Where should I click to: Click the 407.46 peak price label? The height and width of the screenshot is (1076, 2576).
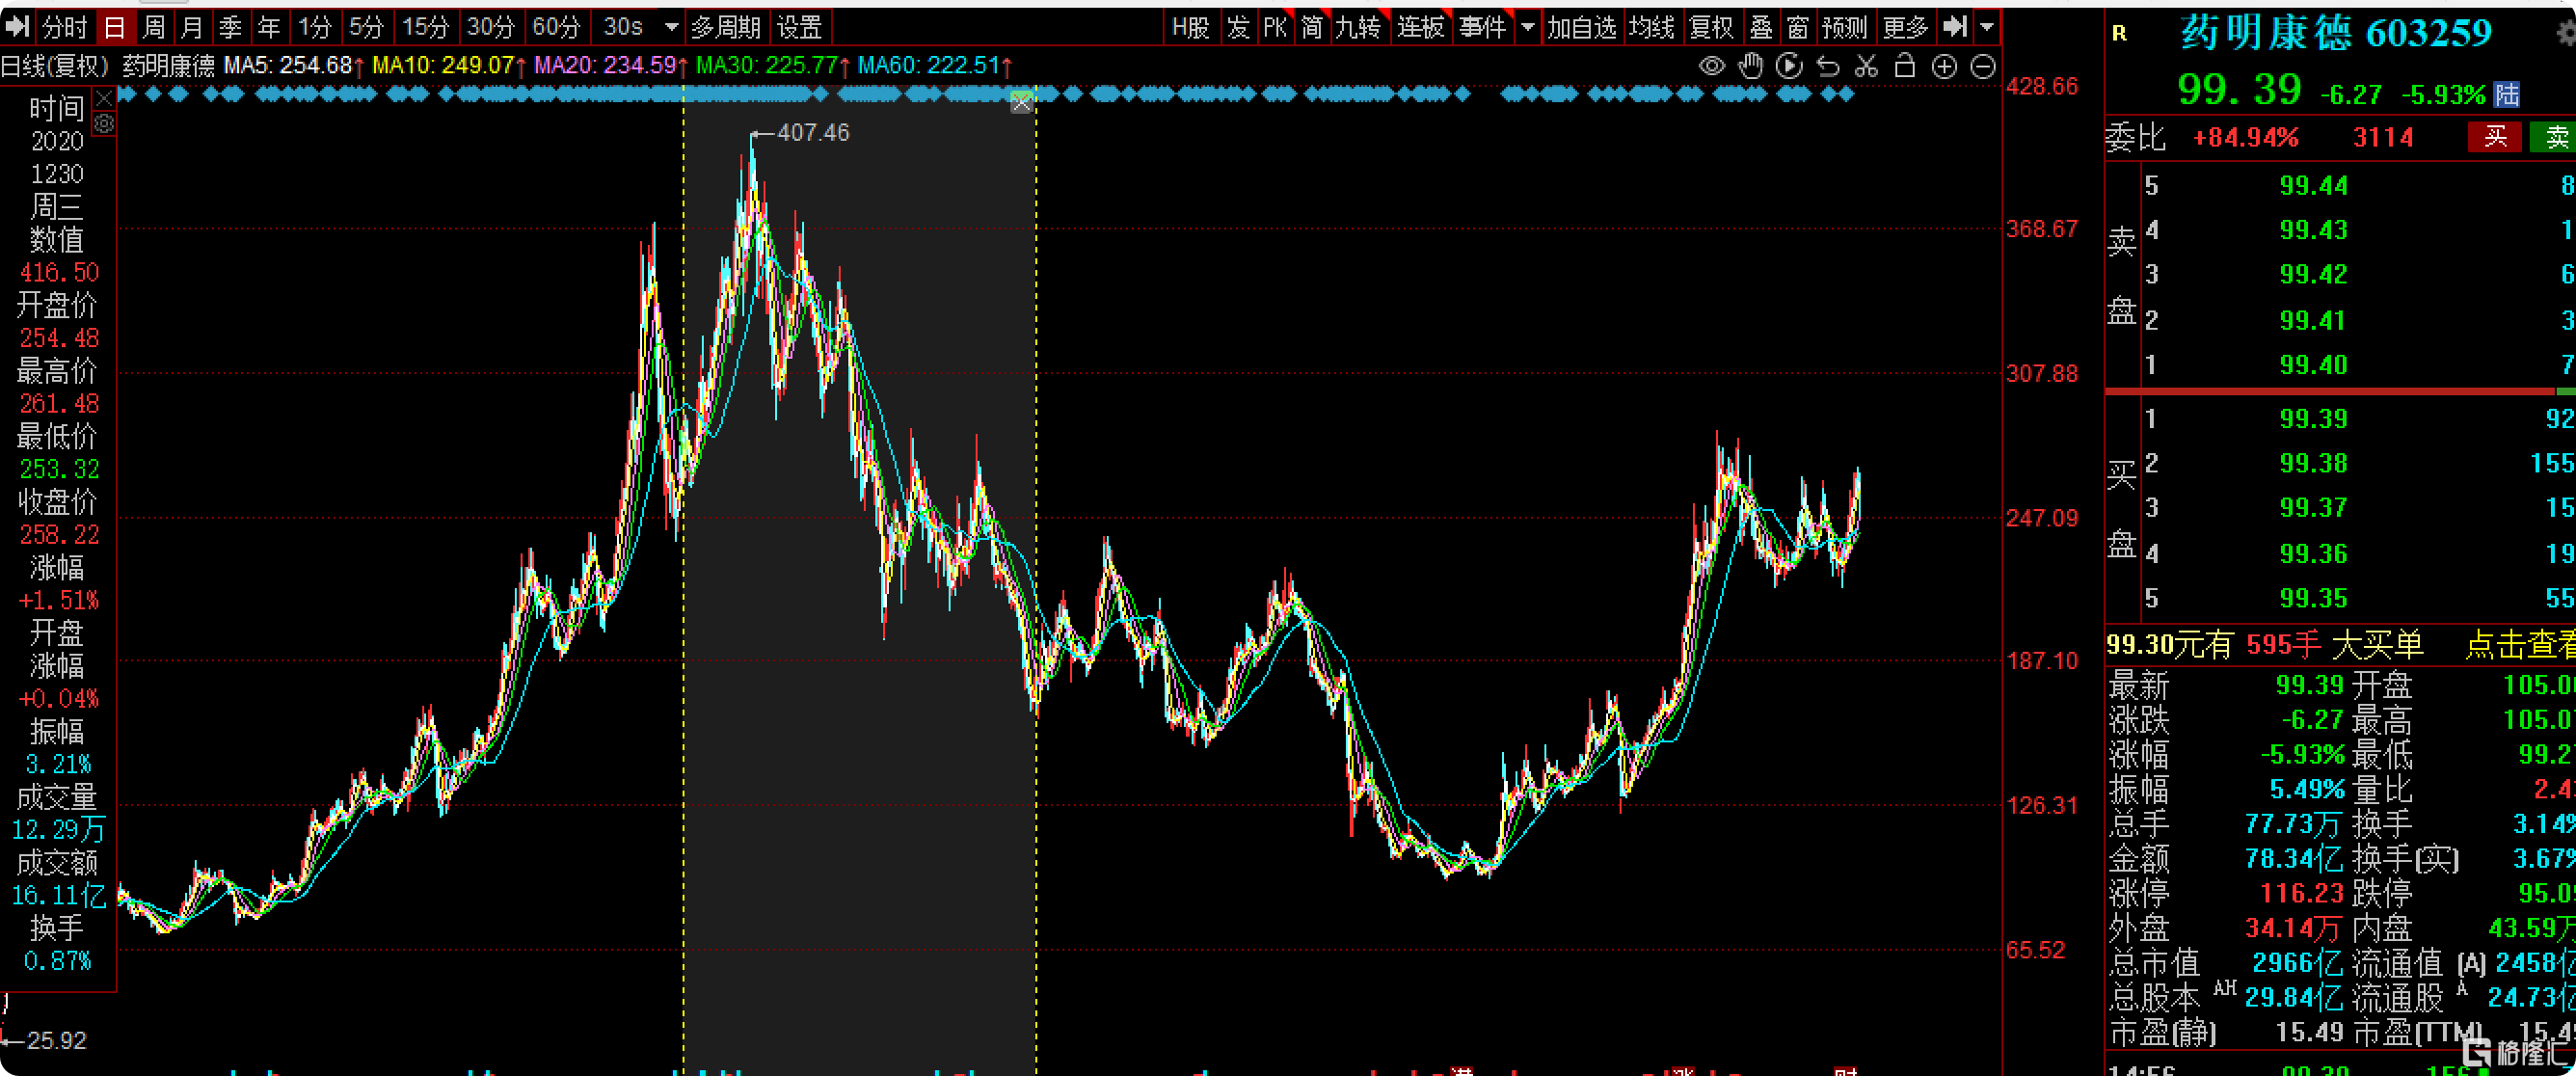pyautogui.click(x=813, y=133)
